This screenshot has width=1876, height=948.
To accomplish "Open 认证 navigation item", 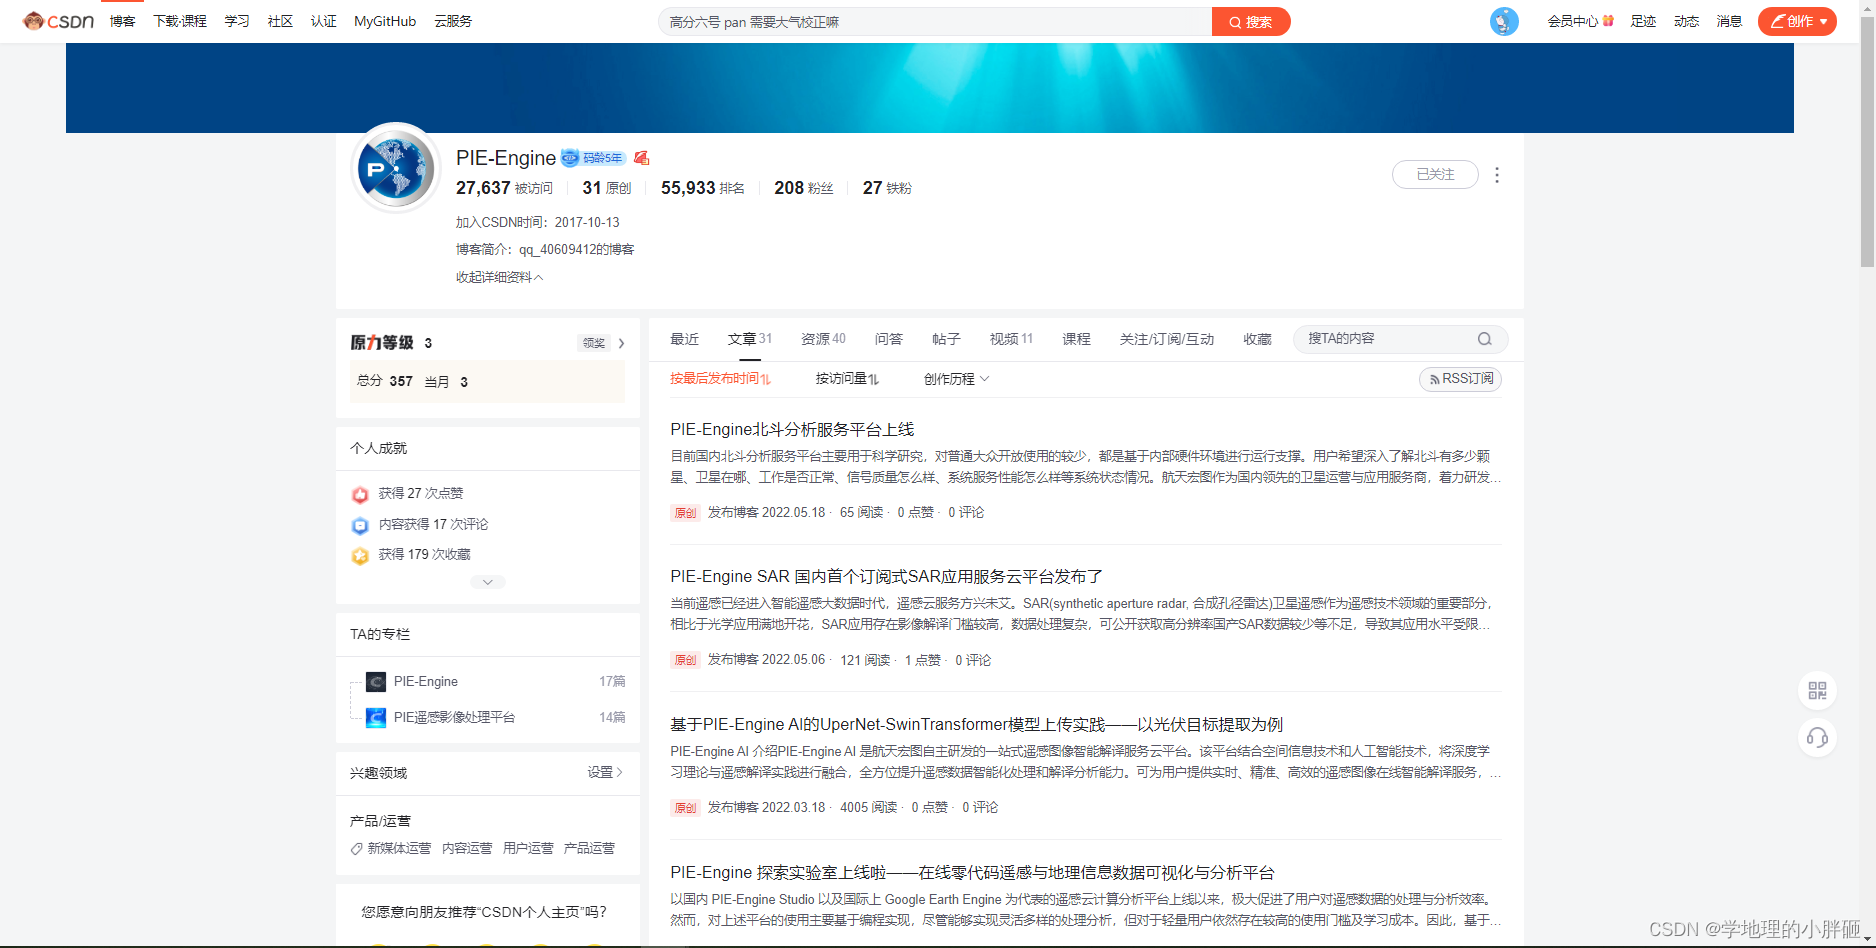I will pos(323,21).
